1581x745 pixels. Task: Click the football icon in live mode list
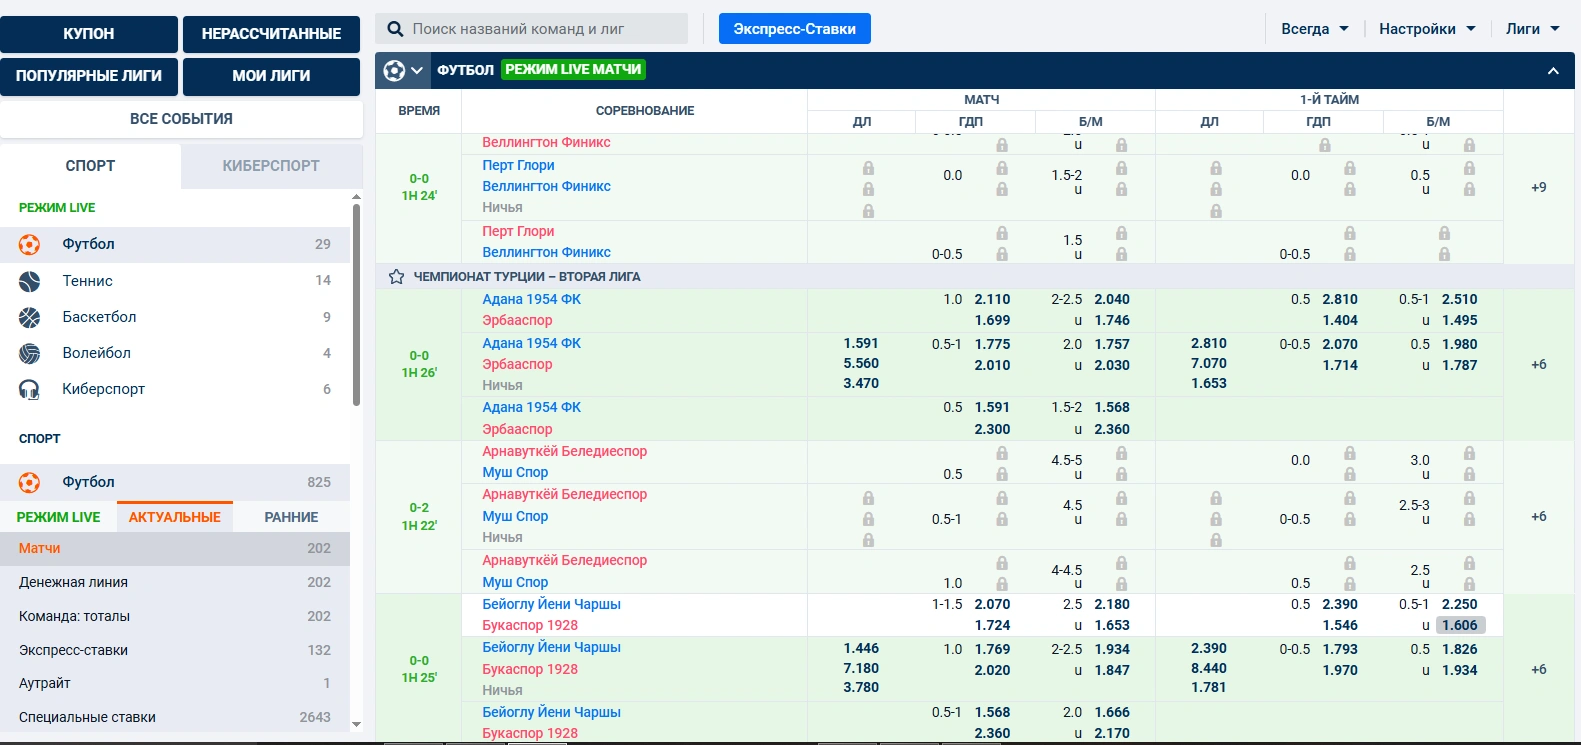[x=30, y=244]
